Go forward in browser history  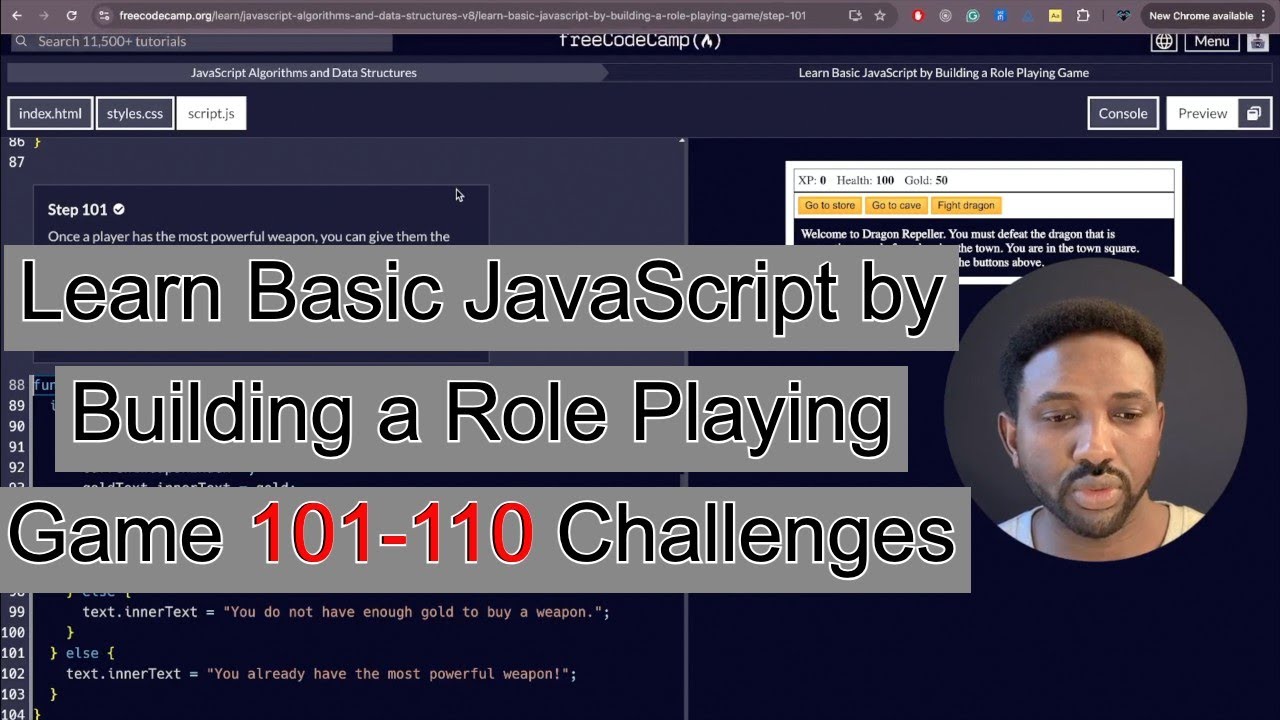(x=44, y=16)
